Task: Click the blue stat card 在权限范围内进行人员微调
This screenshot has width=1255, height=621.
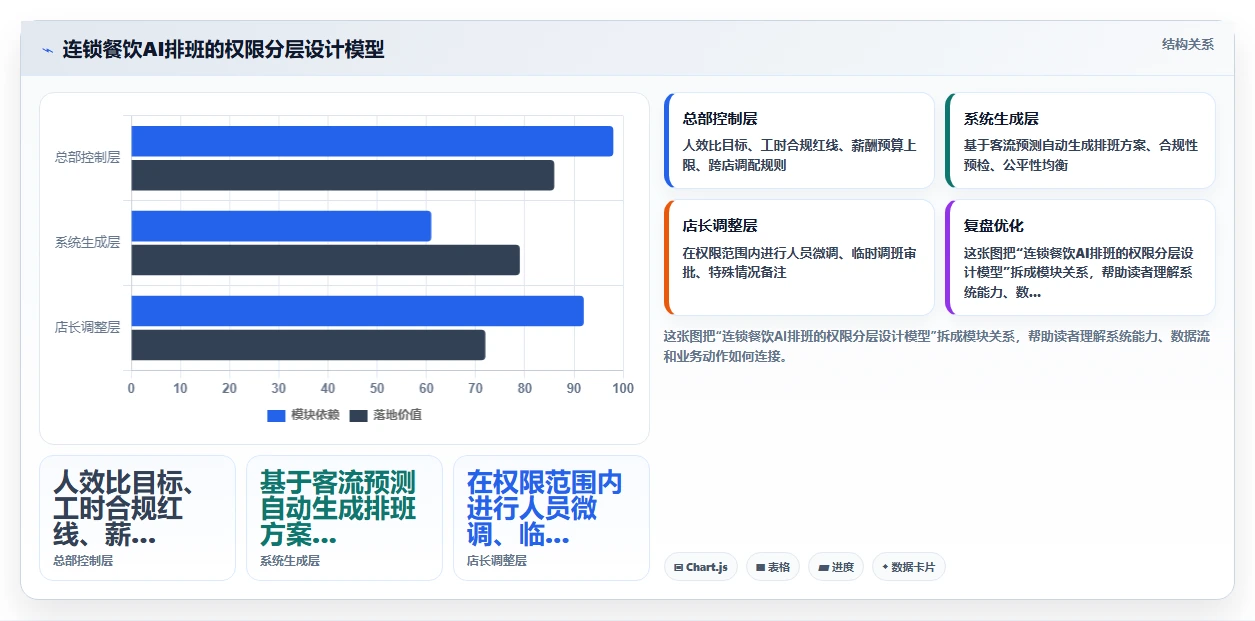Action: (551, 518)
